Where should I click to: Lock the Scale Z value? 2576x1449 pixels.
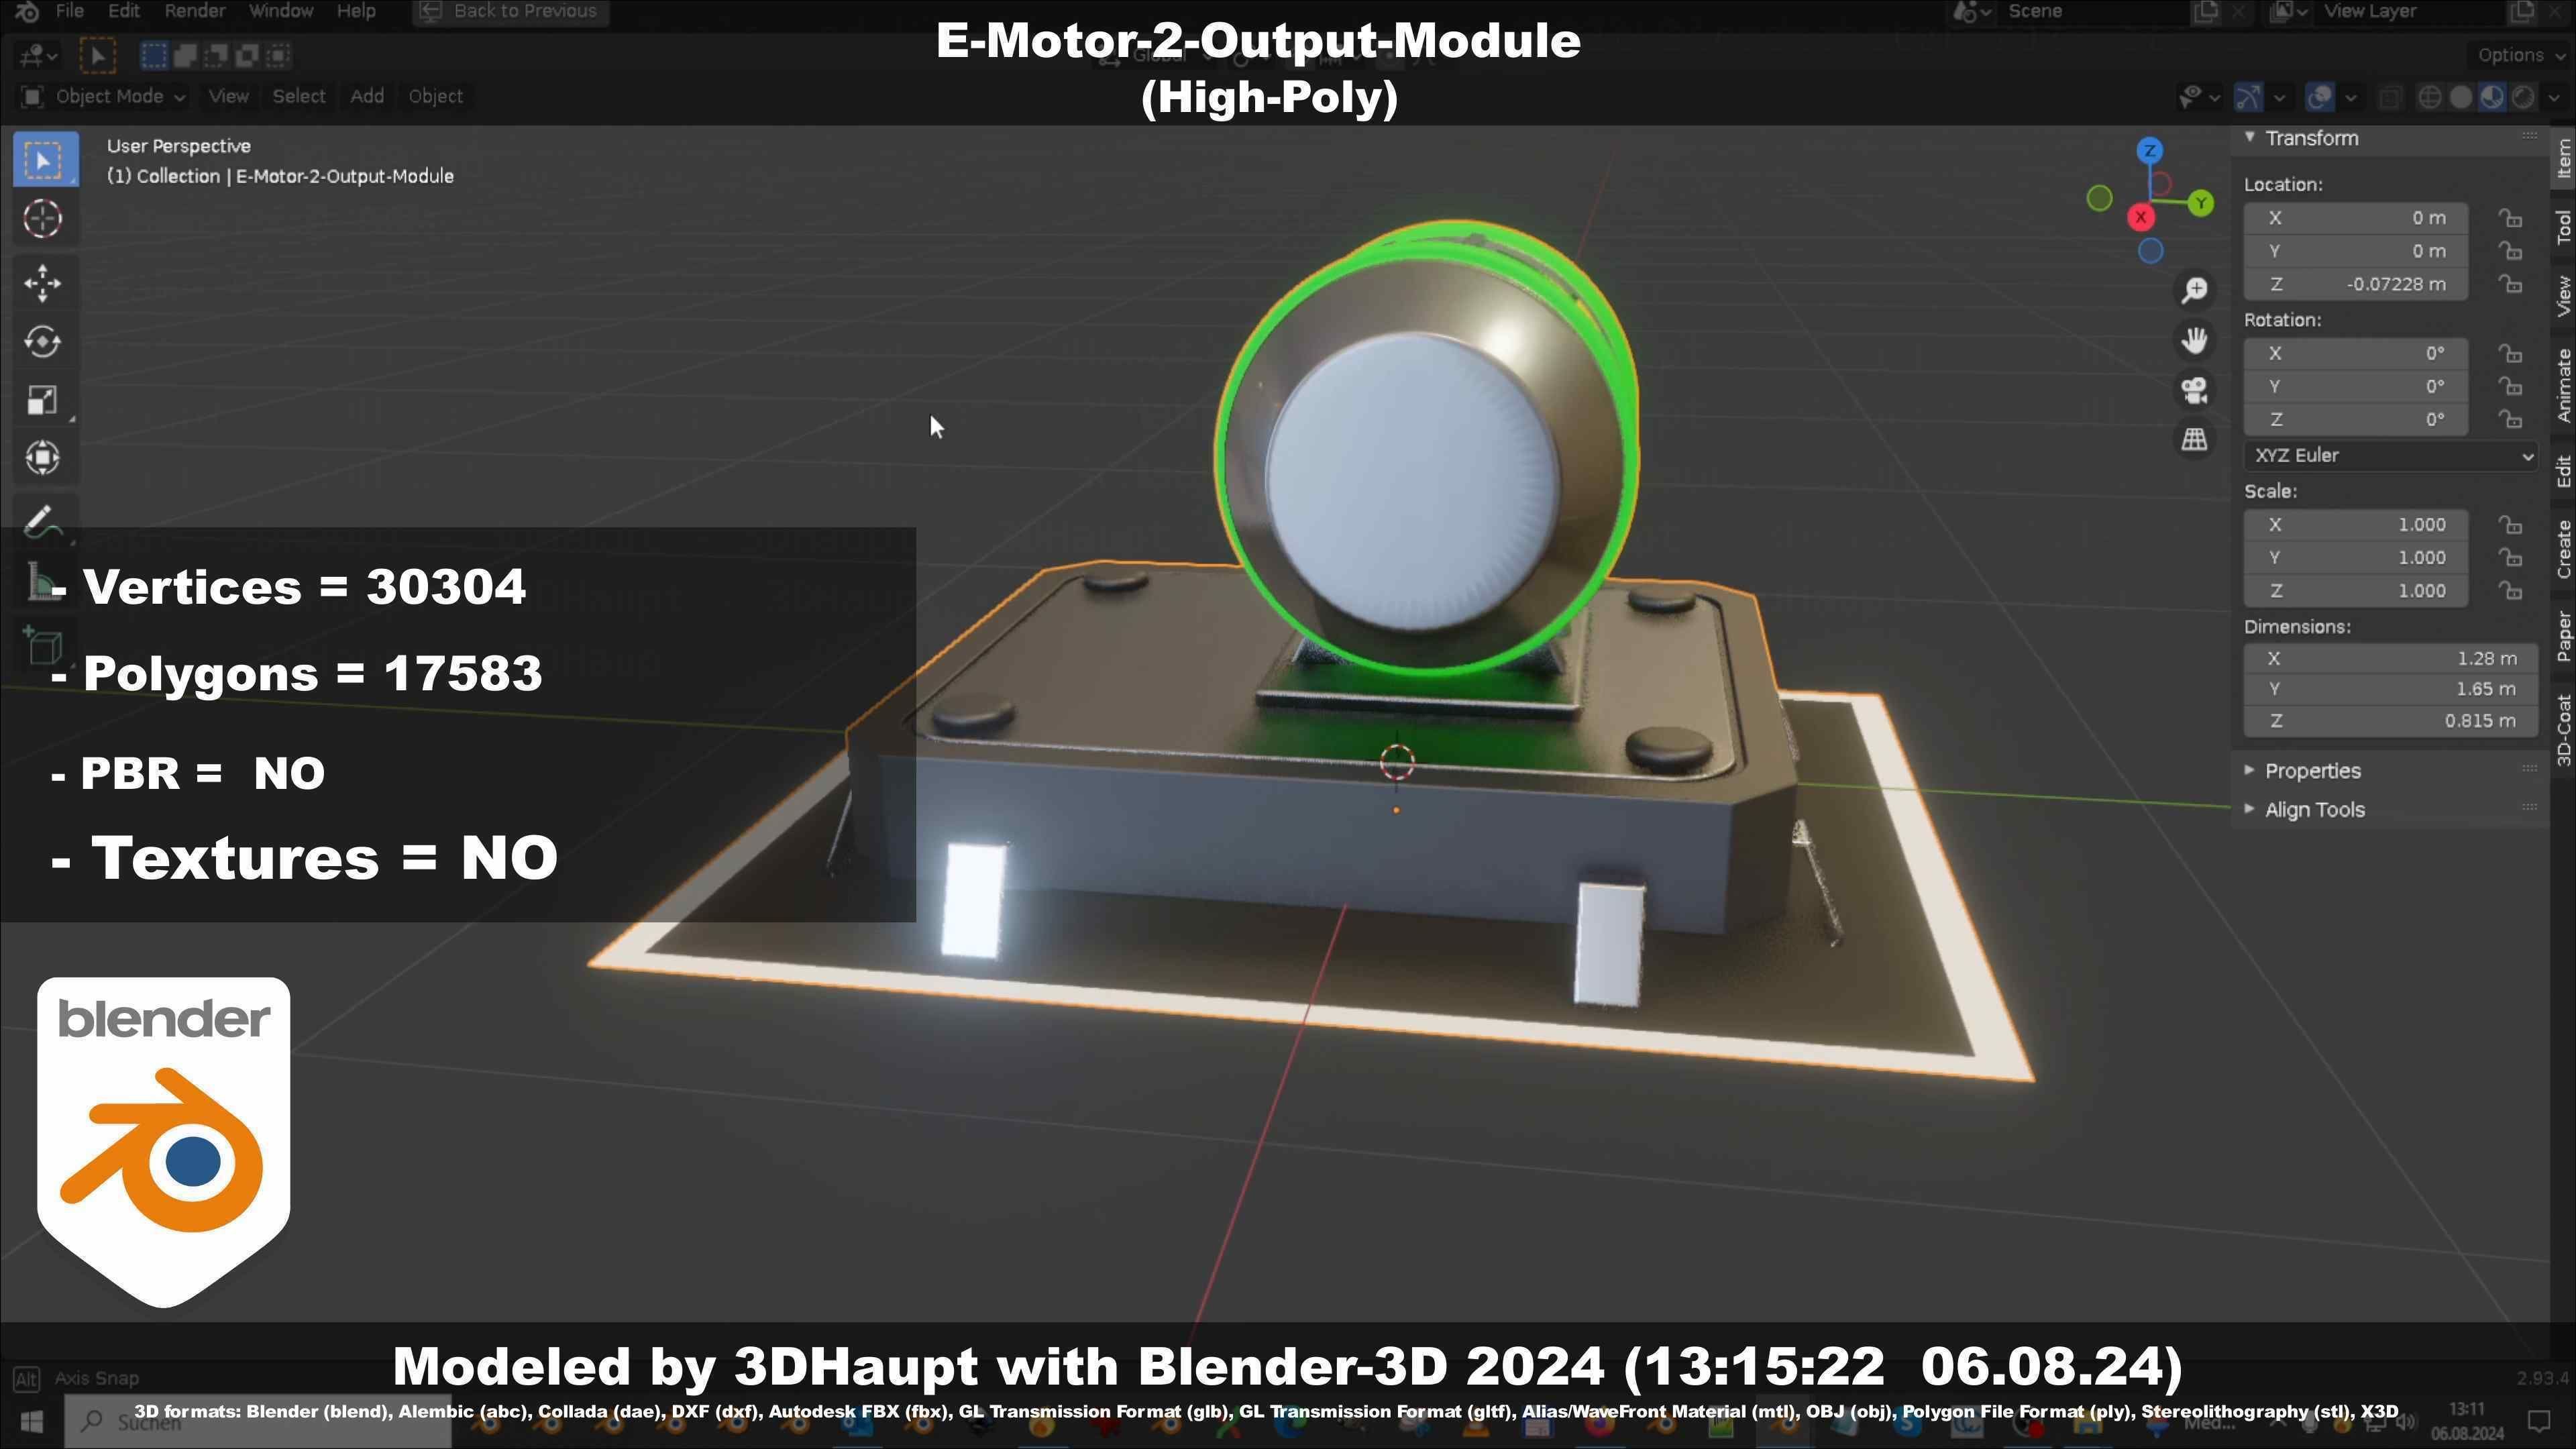pyautogui.click(x=2510, y=591)
